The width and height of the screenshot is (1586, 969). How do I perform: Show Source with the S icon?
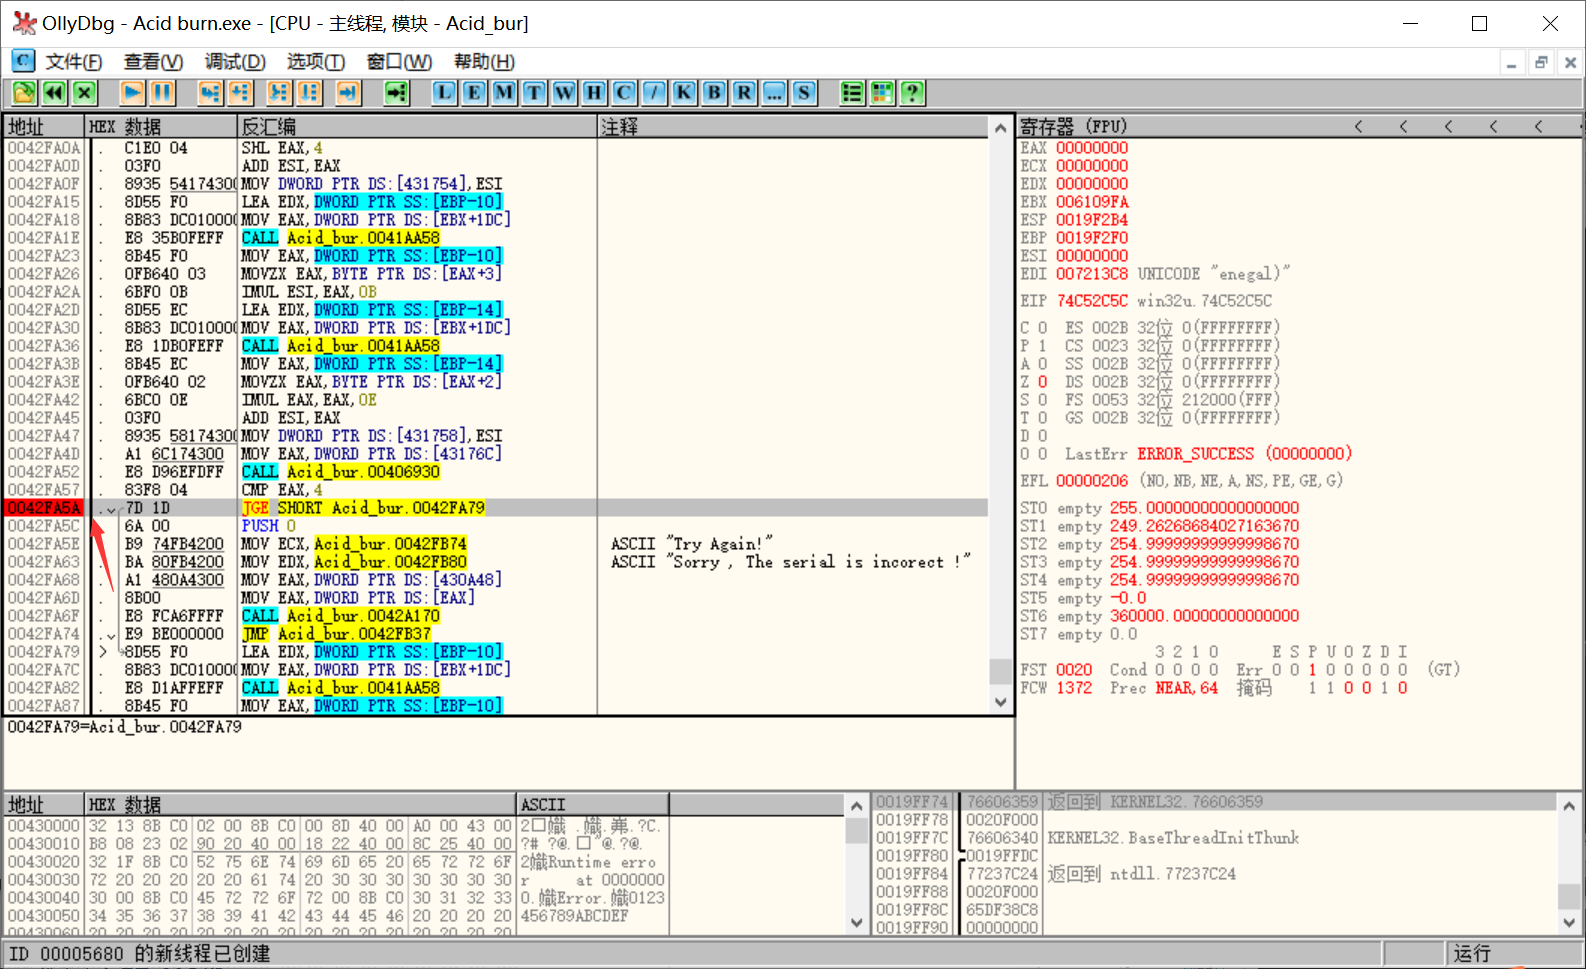tap(804, 93)
